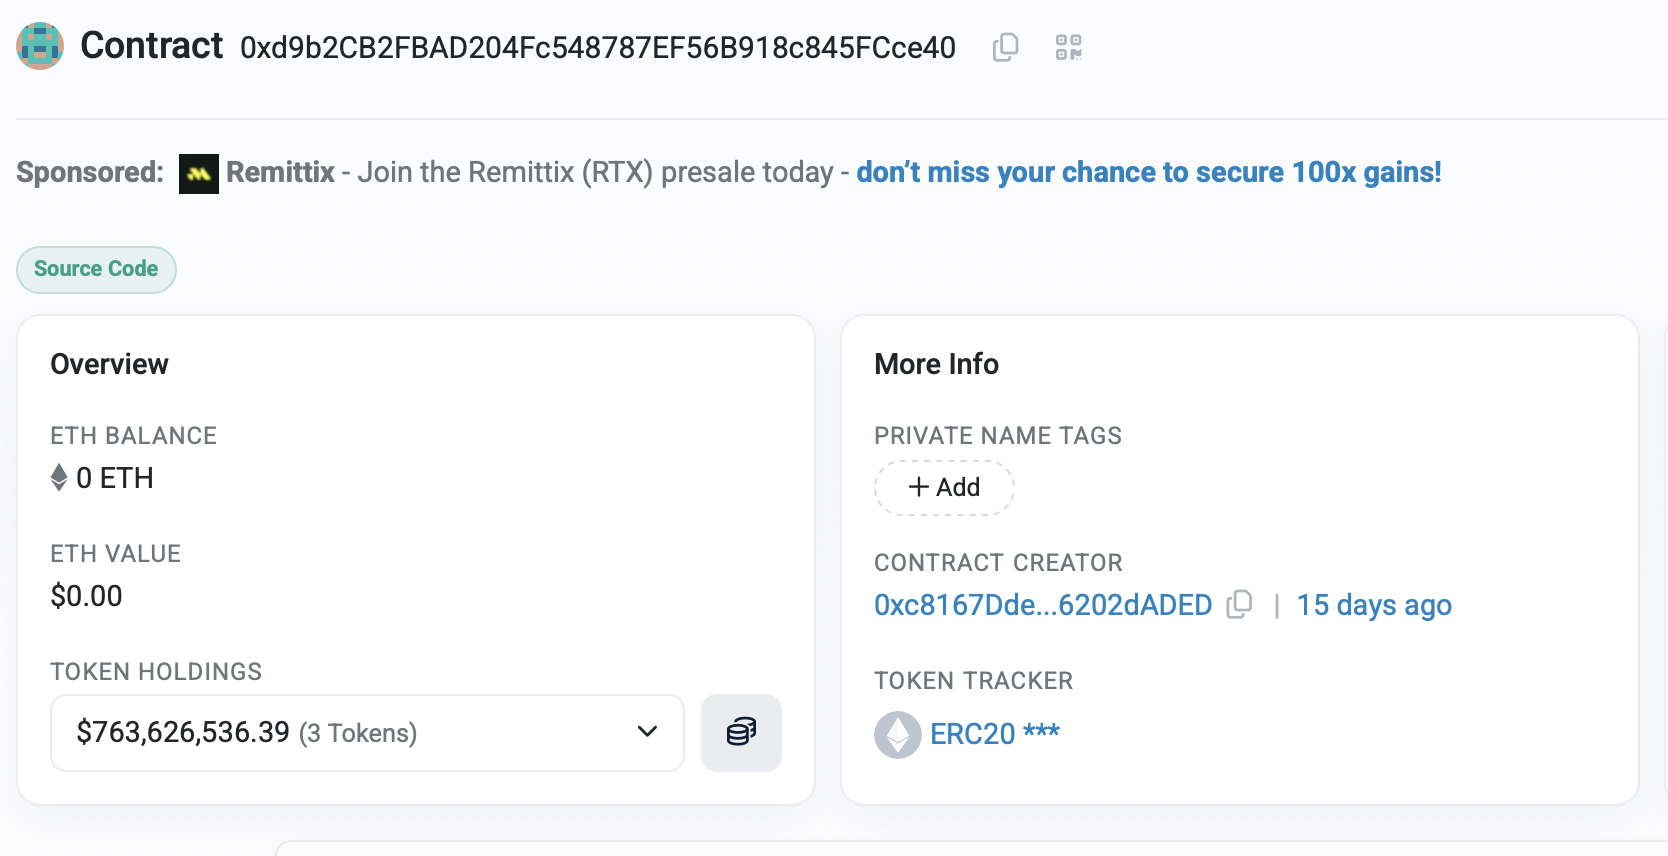The height and width of the screenshot is (856, 1668).
Task: Click the 0 ETH balance value
Action: [115, 478]
